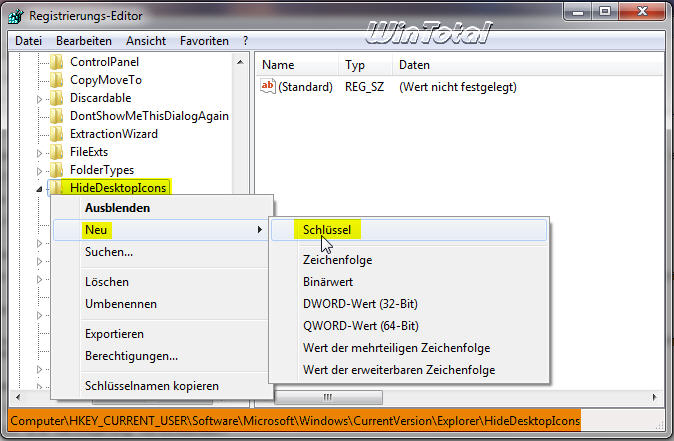Expand the Discardable key
The width and height of the screenshot is (674, 441).
click(x=40, y=99)
